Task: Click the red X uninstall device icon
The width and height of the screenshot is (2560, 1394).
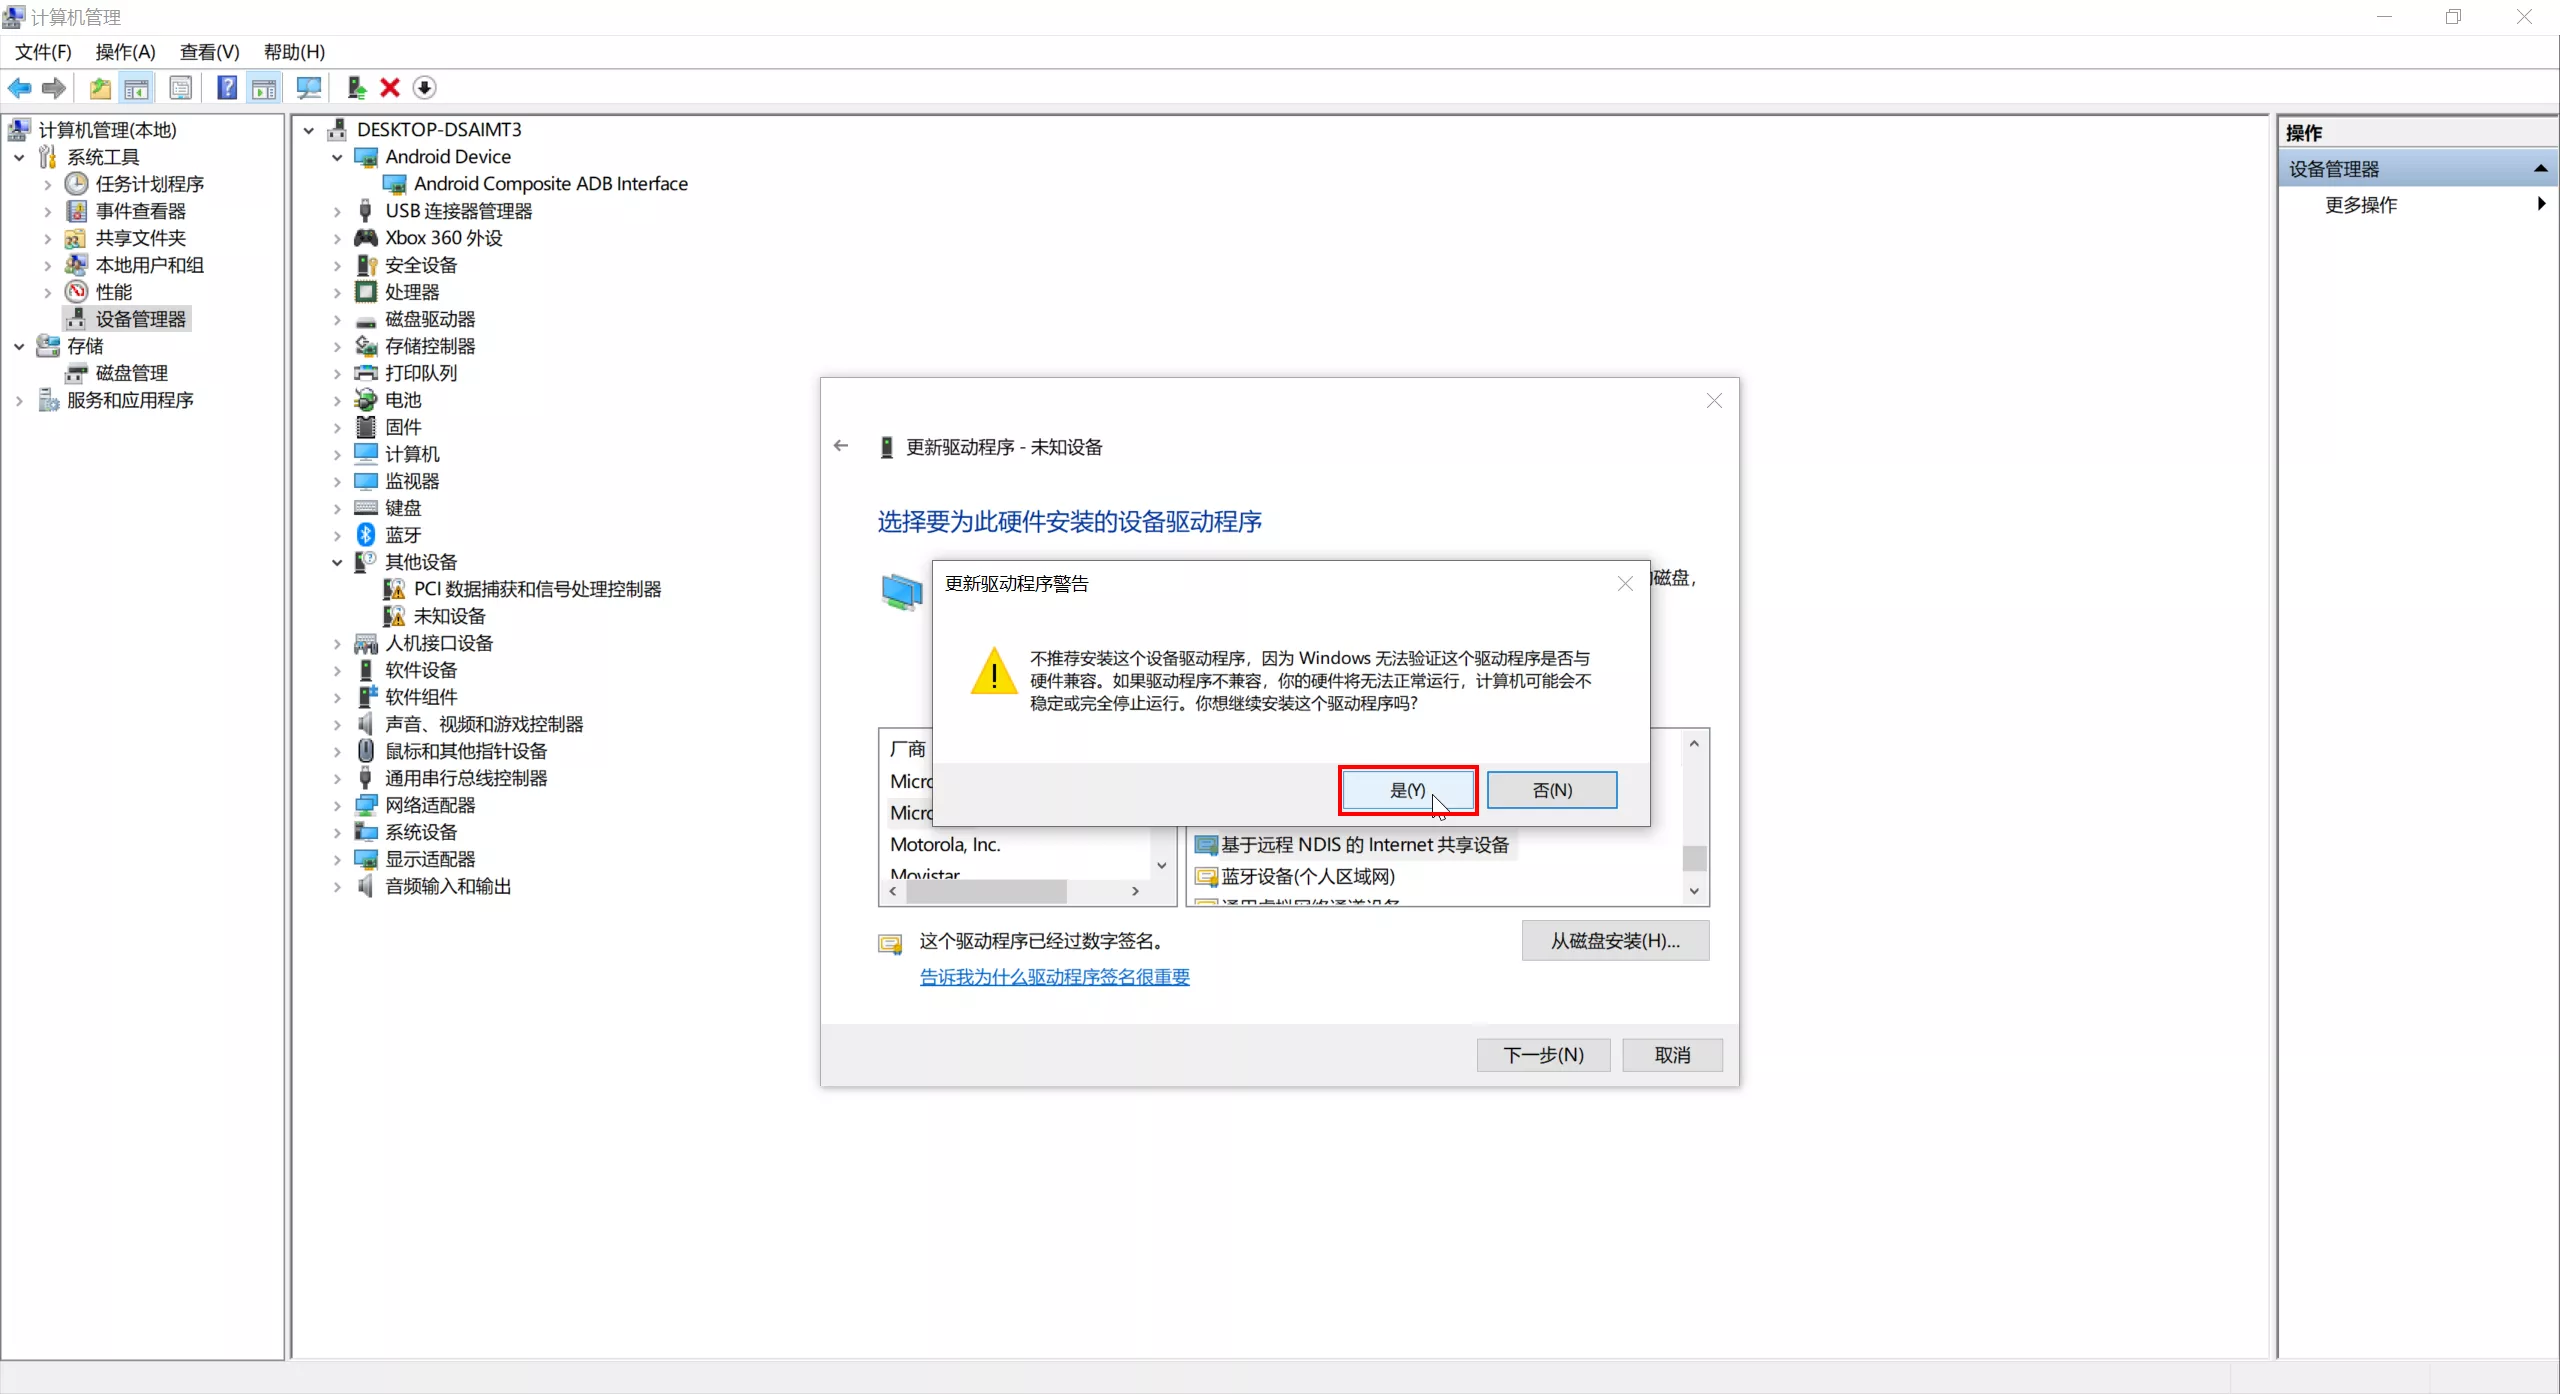Action: tap(390, 88)
